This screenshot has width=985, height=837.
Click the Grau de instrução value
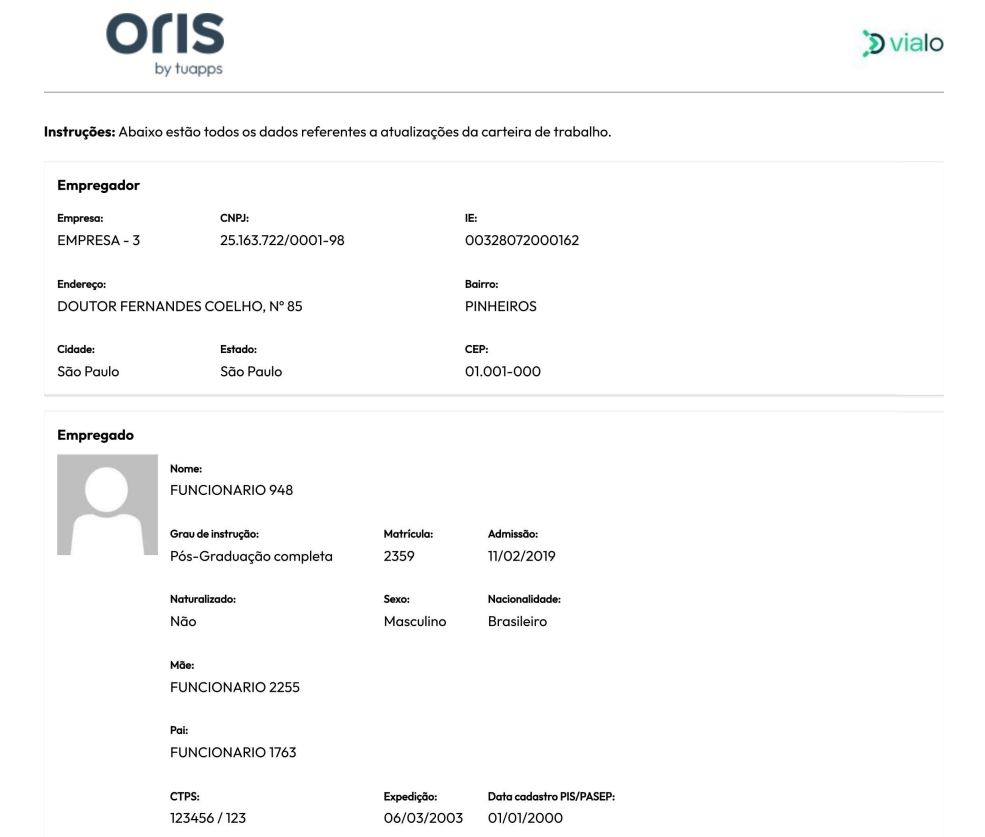pyautogui.click(x=251, y=556)
